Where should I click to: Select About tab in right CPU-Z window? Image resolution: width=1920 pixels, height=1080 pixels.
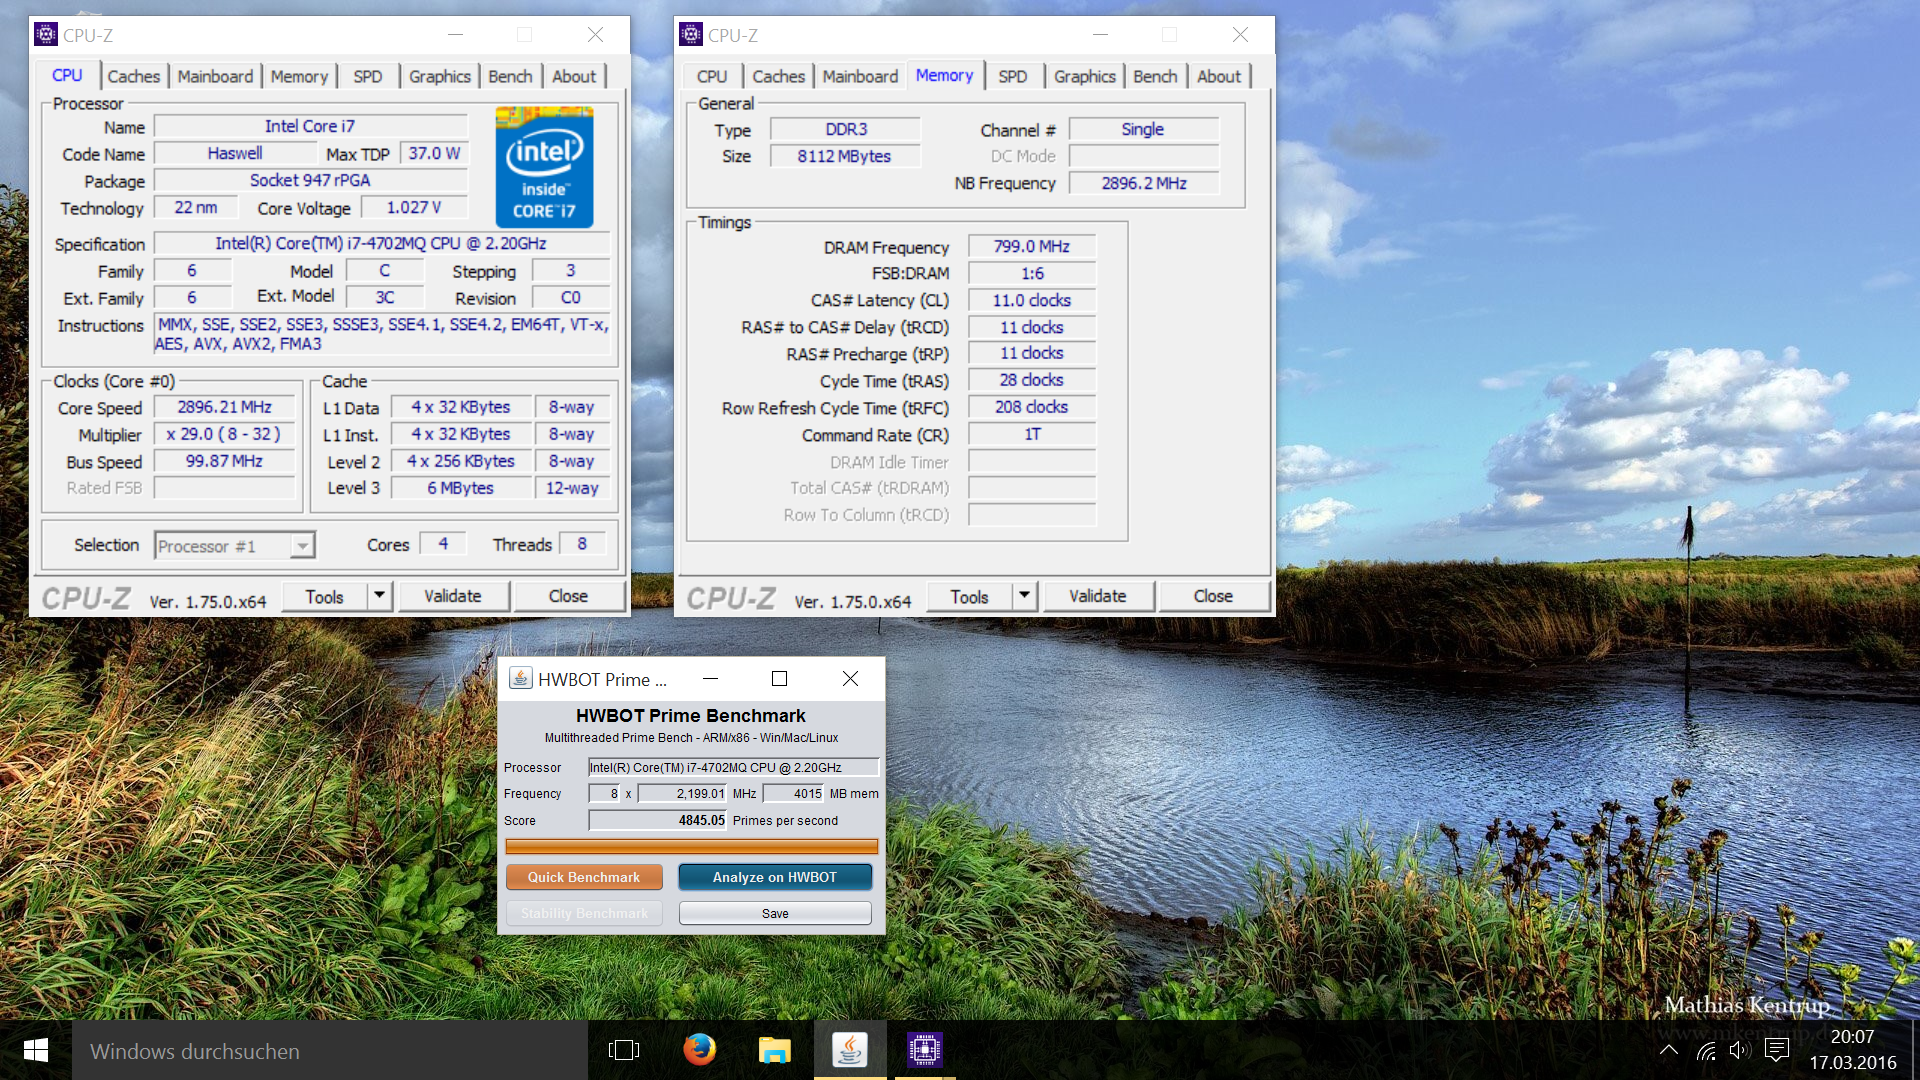coord(1219,76)
